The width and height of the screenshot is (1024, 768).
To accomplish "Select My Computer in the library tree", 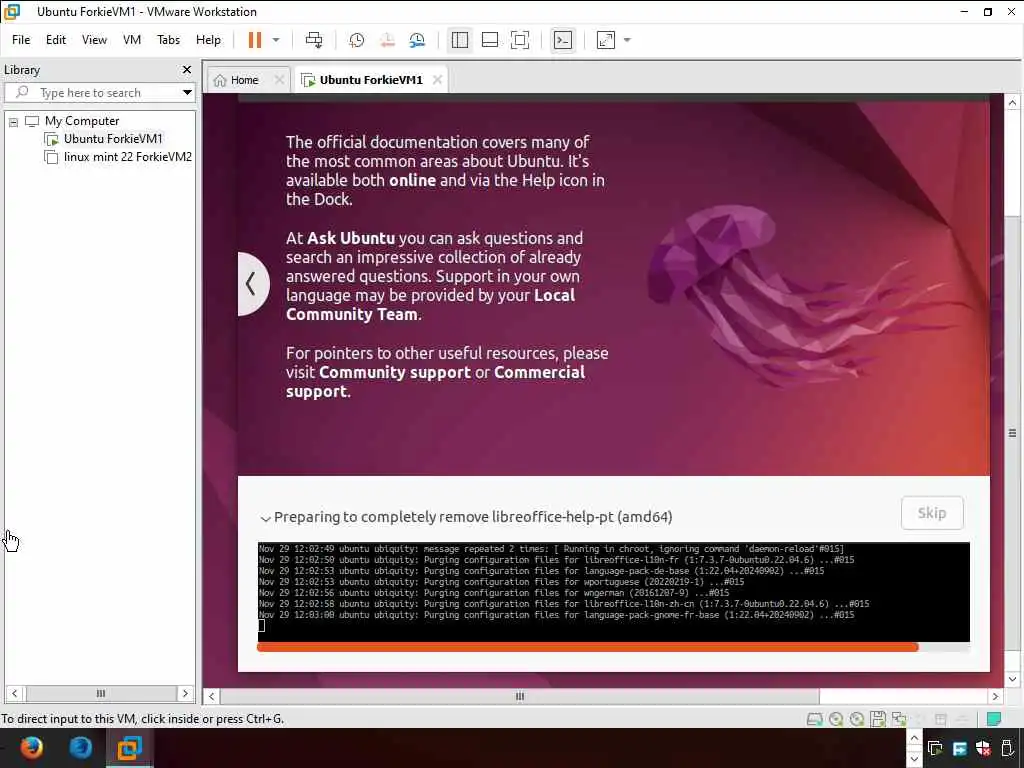I will 82,121.
